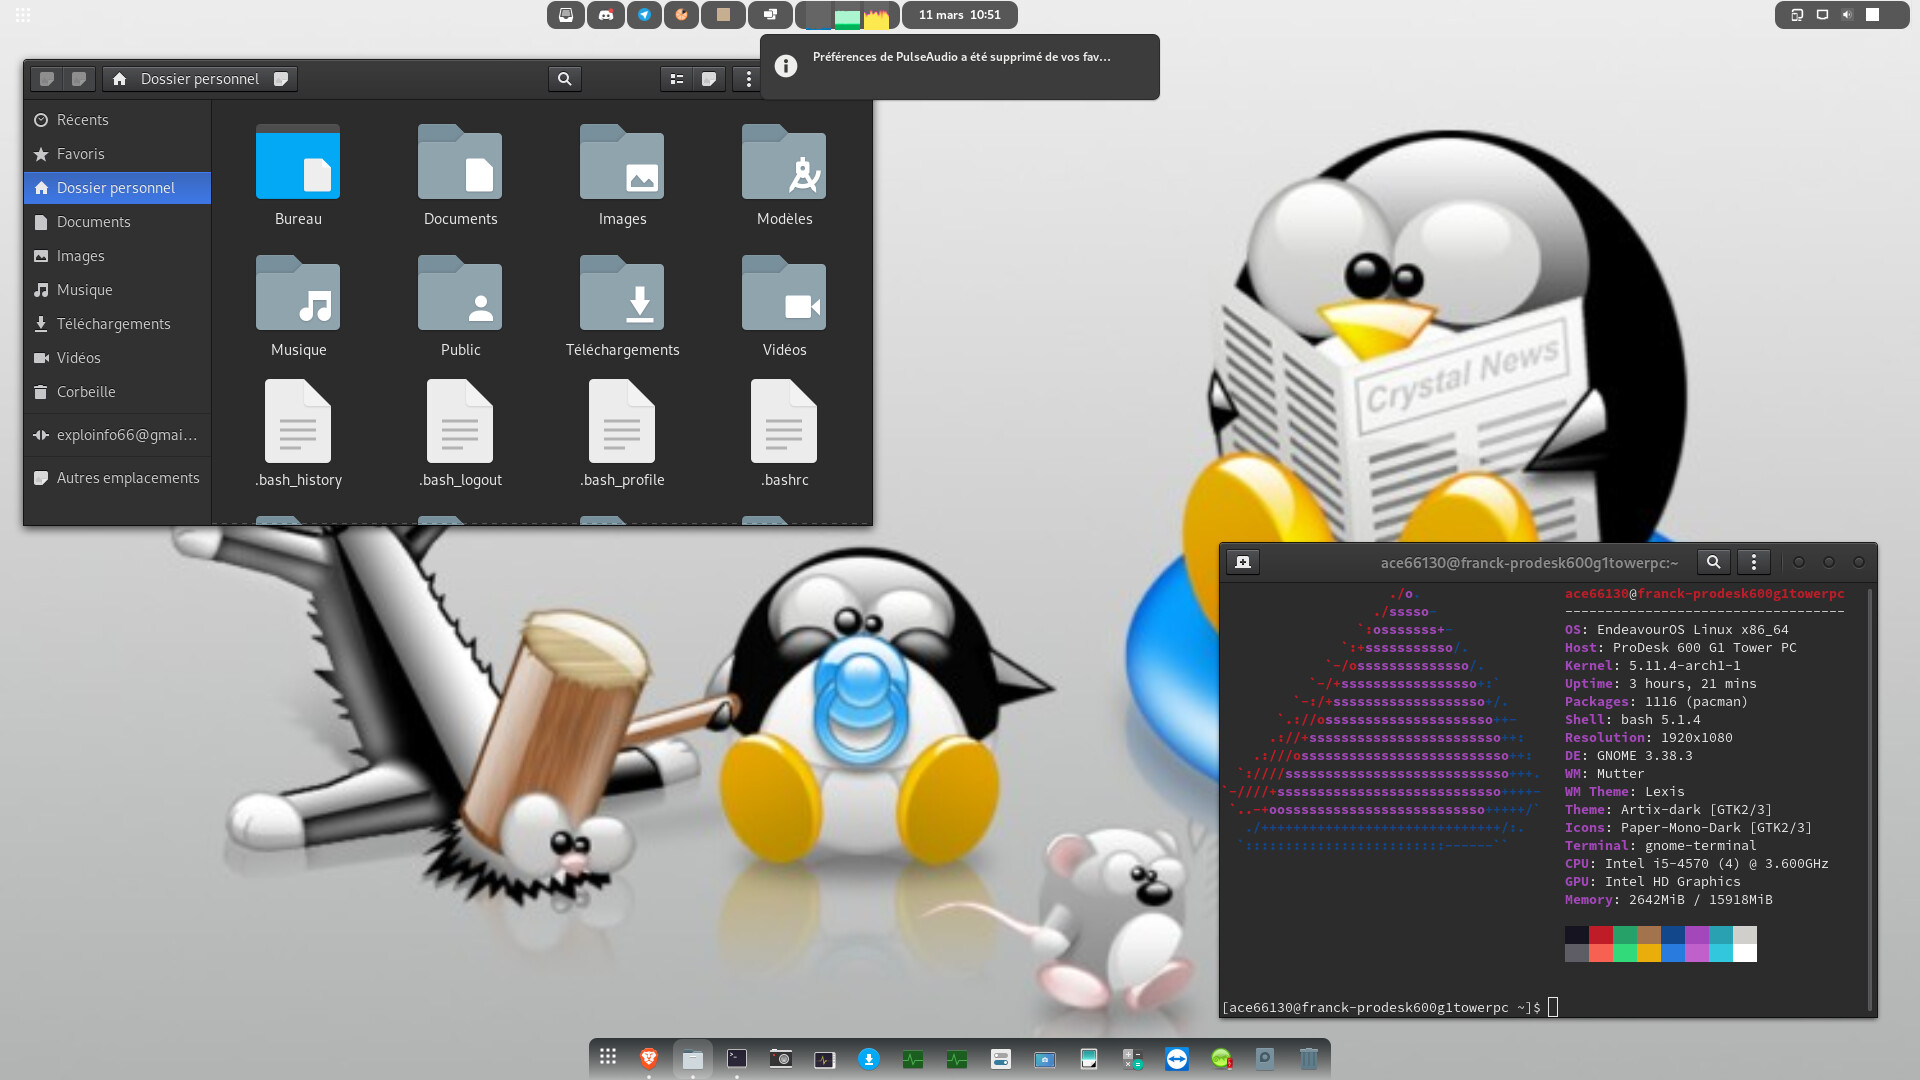Select the Documents folder in main view
1920x1080 pixels.
point(460,176)
